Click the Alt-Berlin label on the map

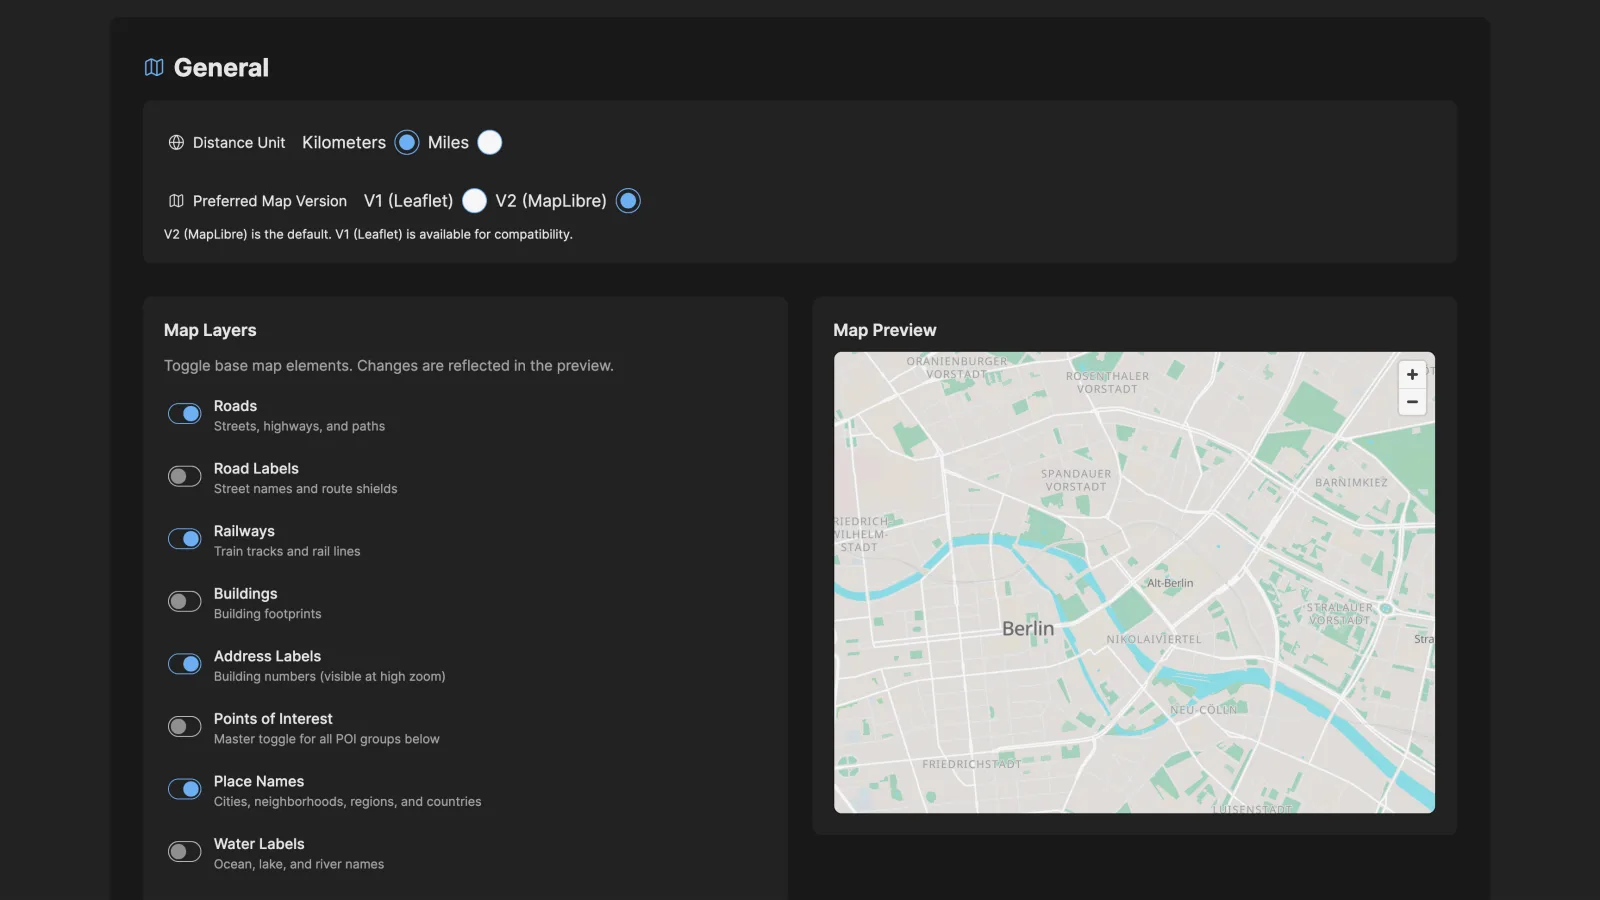point(1170,583)
